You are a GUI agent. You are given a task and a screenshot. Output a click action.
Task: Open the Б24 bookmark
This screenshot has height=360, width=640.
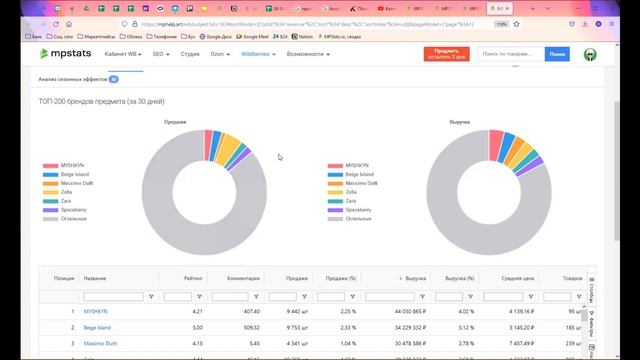point(280,36)
